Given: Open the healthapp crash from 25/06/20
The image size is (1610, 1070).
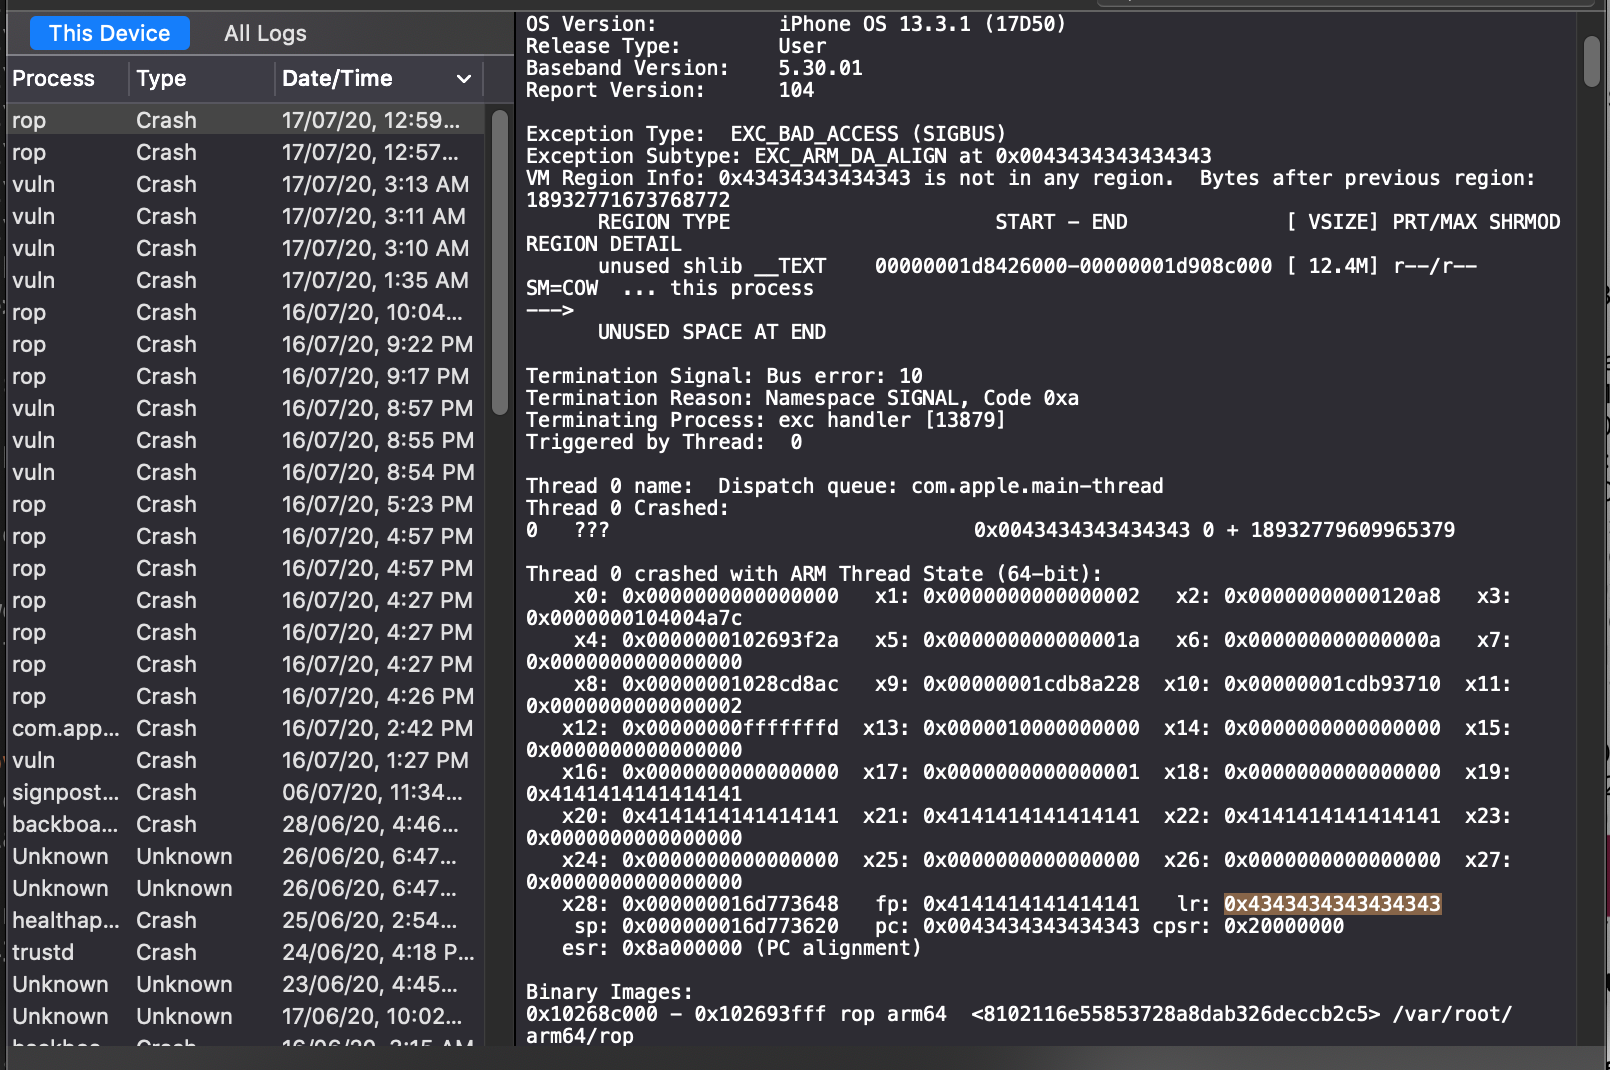Looking at the screenshot, I should pos(200,920).
